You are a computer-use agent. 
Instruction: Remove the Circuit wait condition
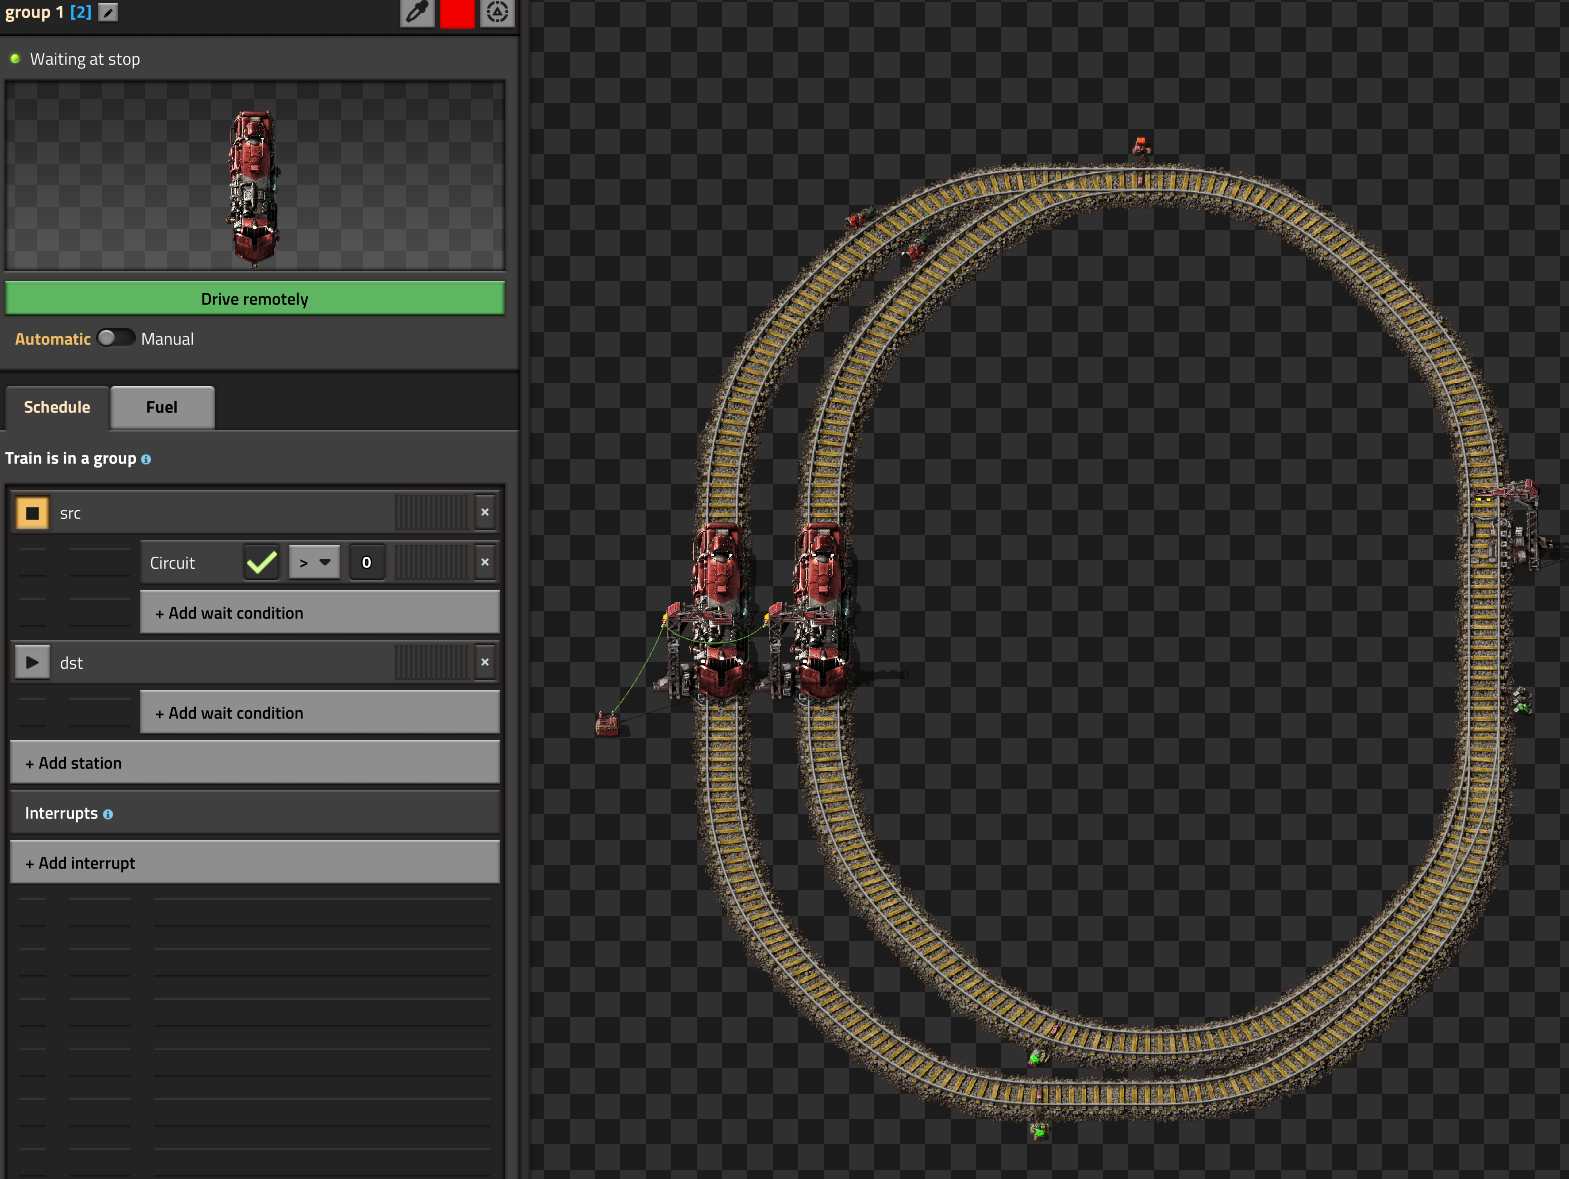point(485,562)
